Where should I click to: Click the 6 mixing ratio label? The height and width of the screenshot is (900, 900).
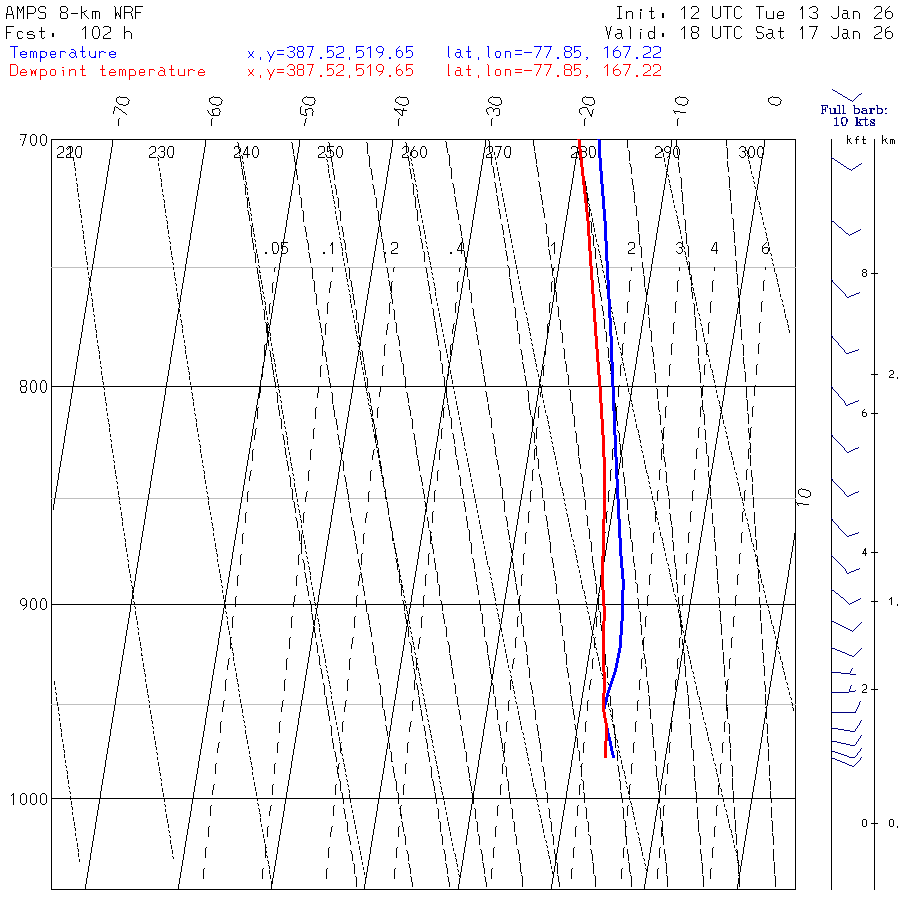(x=765, y=249)
